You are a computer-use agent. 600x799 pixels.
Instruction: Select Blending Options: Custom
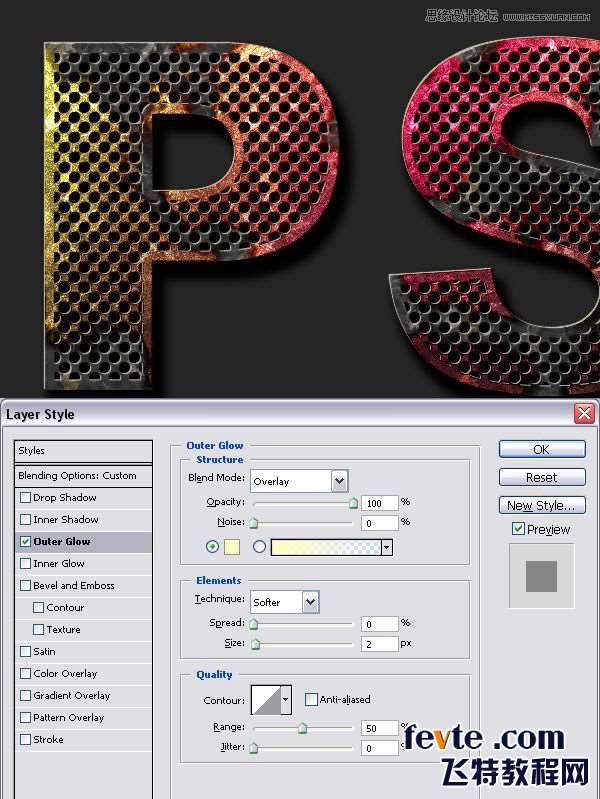84,475
